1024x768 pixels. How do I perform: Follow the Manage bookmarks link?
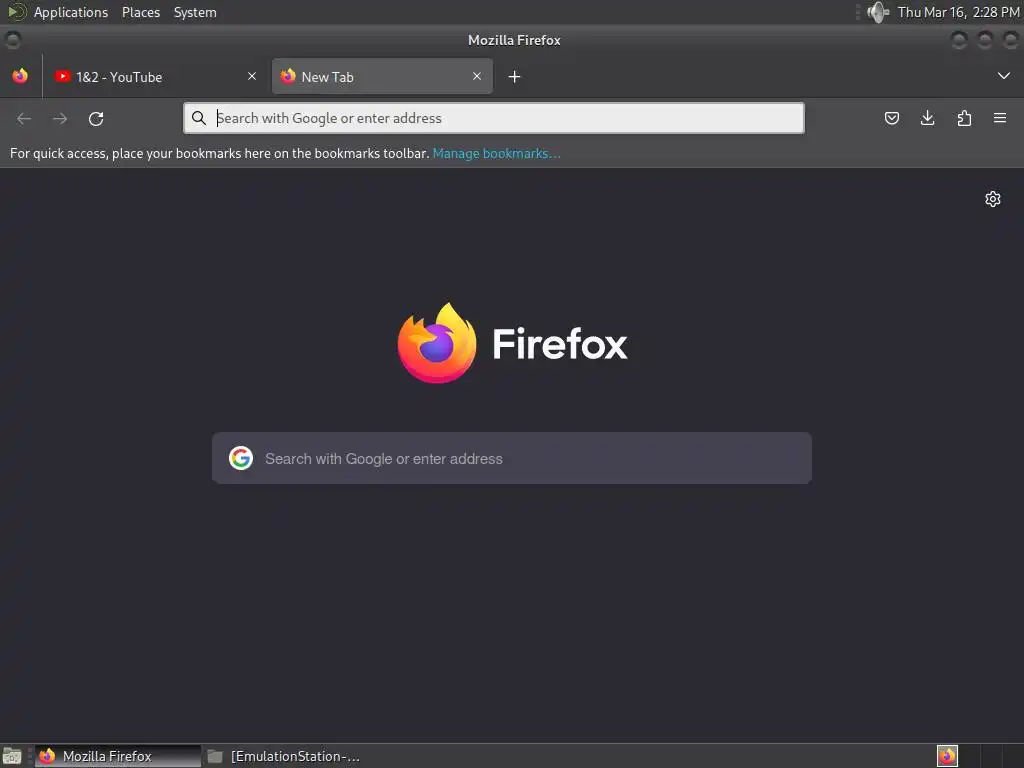[x=496, y=153]
